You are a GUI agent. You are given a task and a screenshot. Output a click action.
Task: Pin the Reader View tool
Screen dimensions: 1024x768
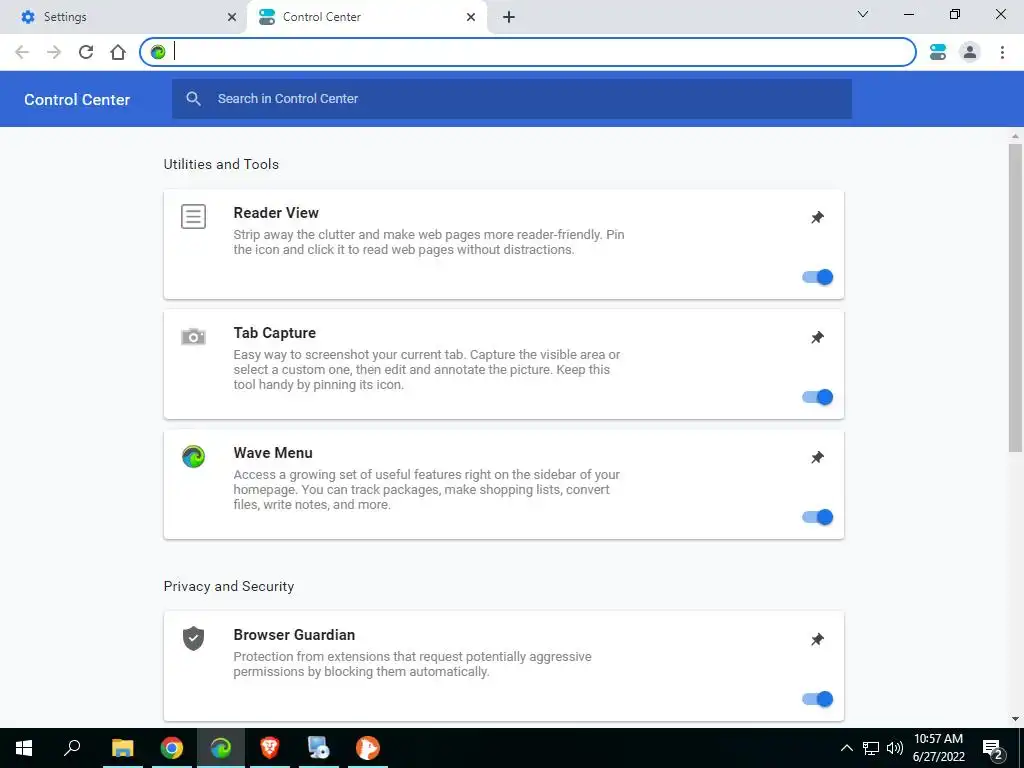tap(817, 217)
